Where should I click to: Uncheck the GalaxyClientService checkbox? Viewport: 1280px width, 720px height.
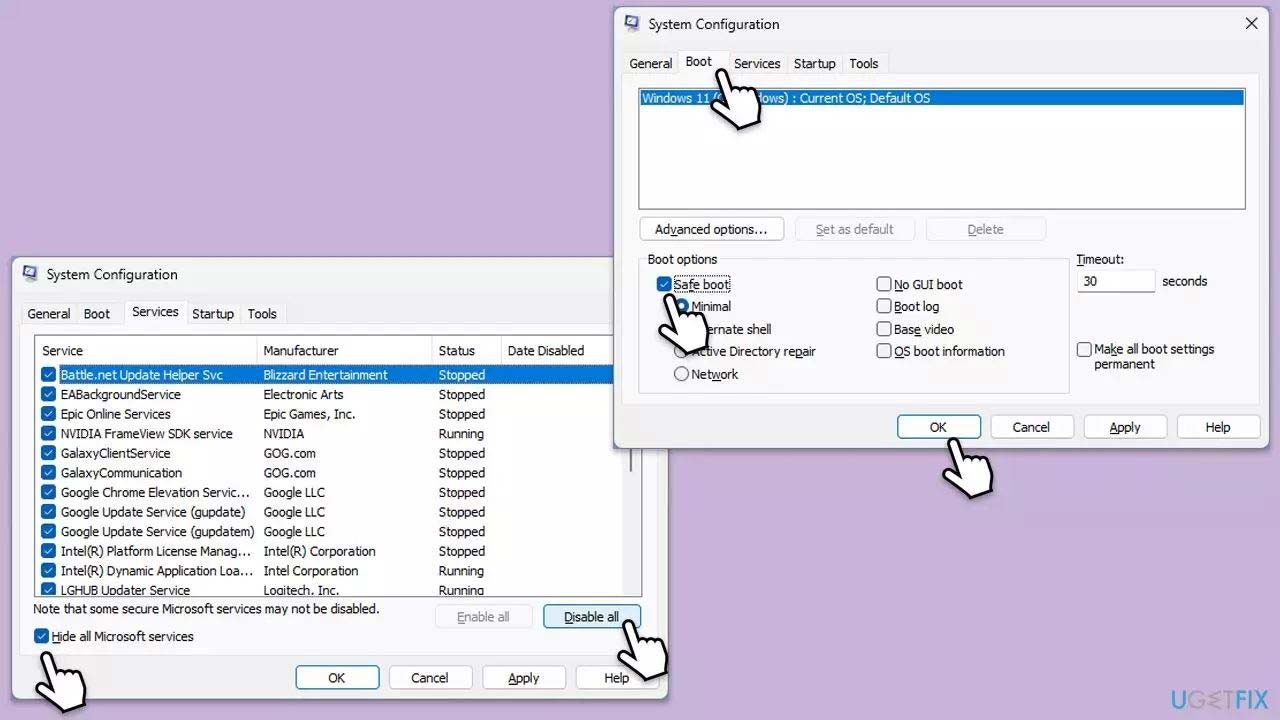point(48,453)
